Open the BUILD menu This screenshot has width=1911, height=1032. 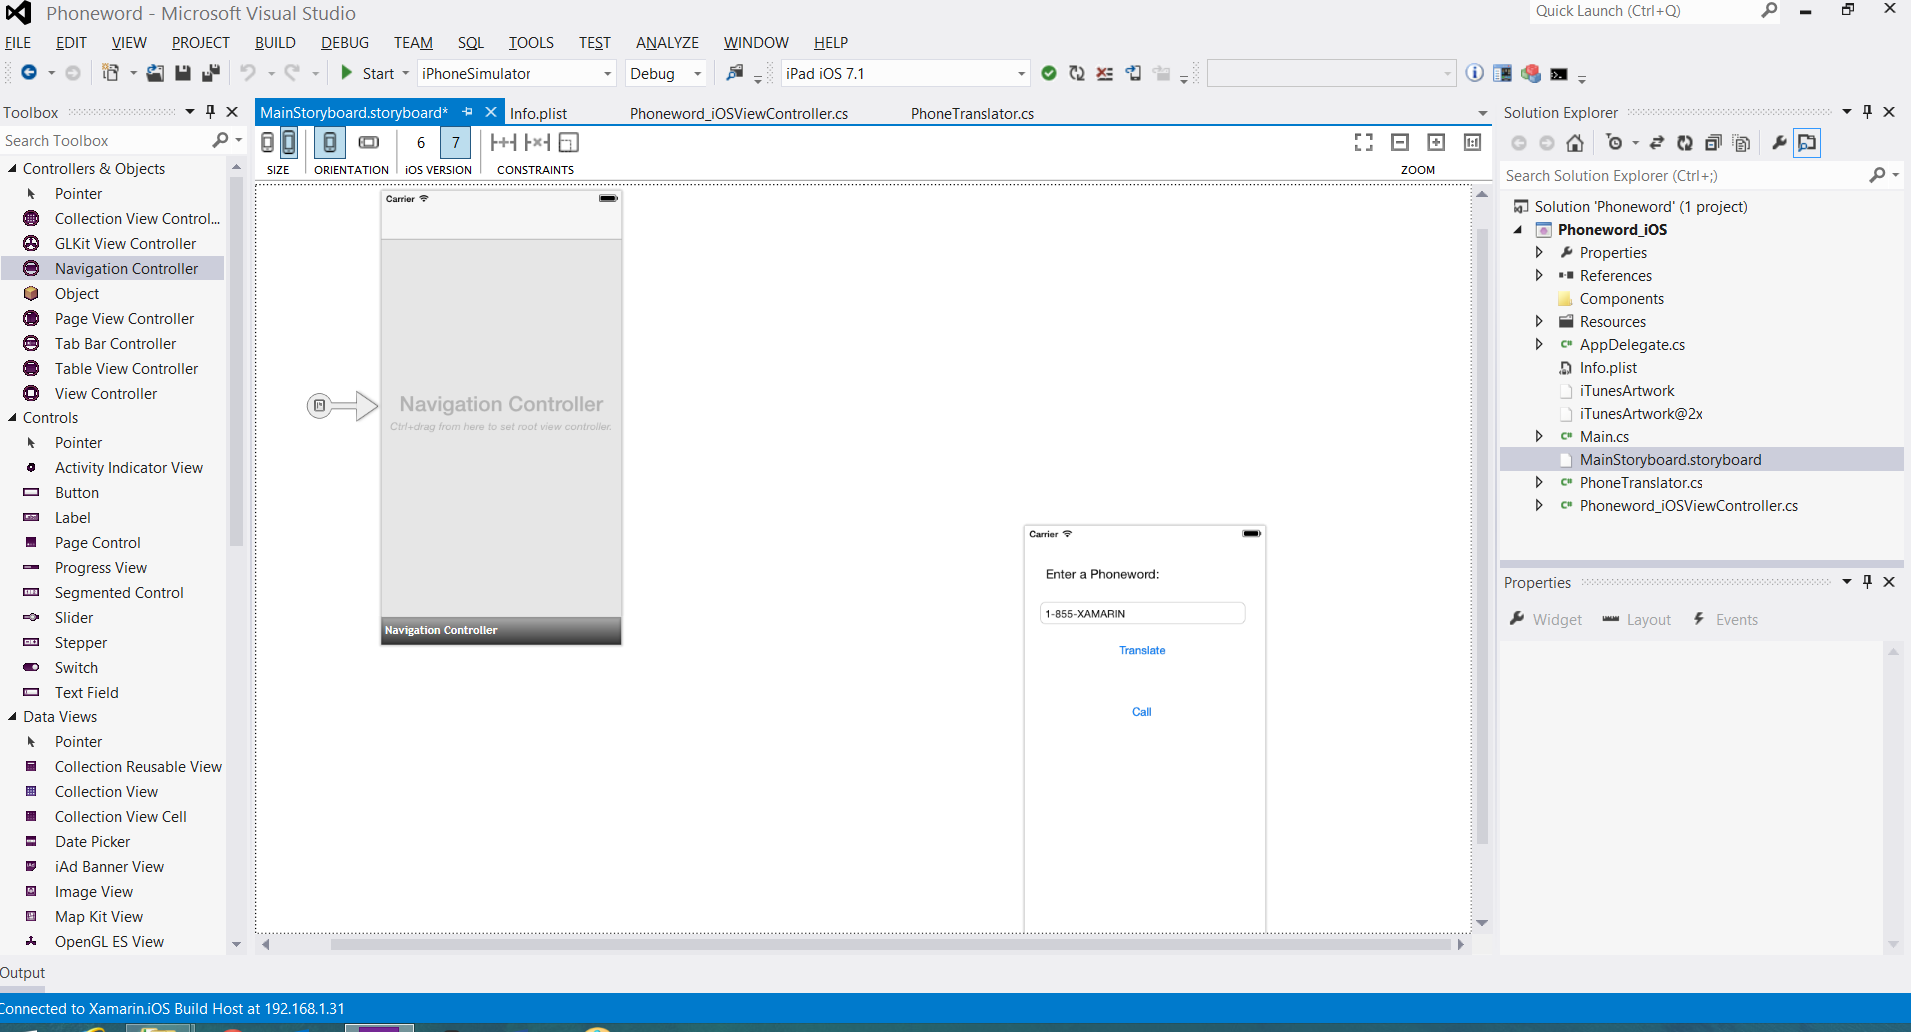[x=274, y=43]
